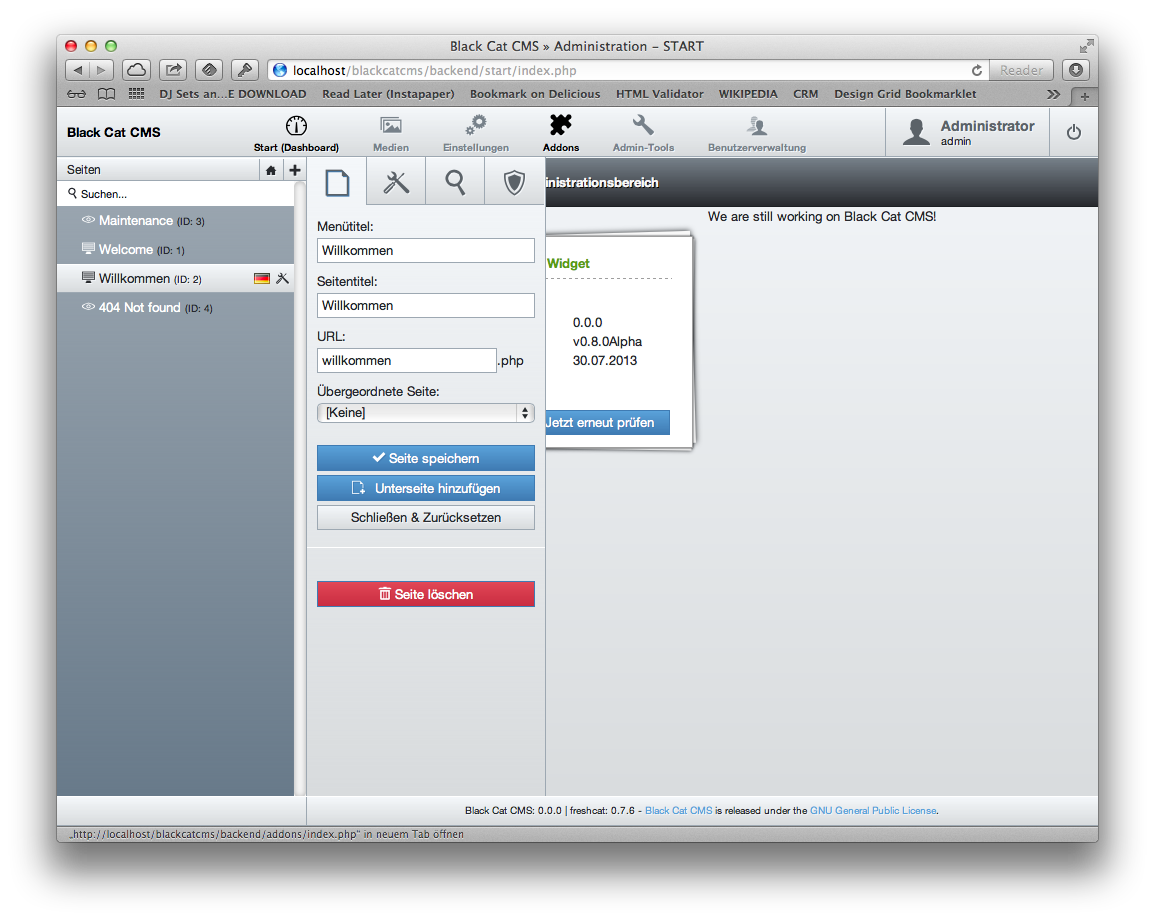This screenshot has height=921, width=1155.
Task: Click the red Seite löschen button
Action: [x=426, y=594]
